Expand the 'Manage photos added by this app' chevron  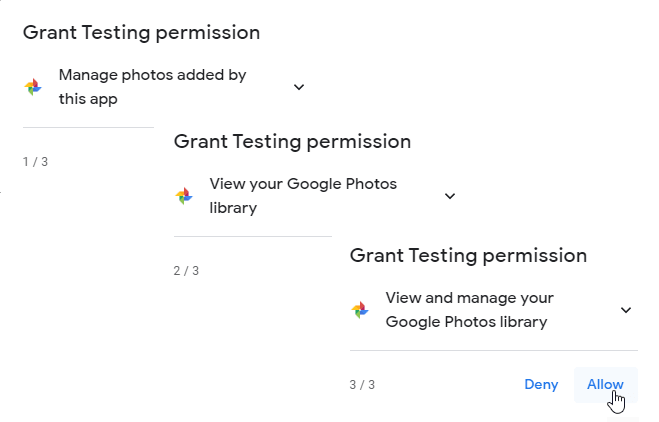(x=299, y=87)
